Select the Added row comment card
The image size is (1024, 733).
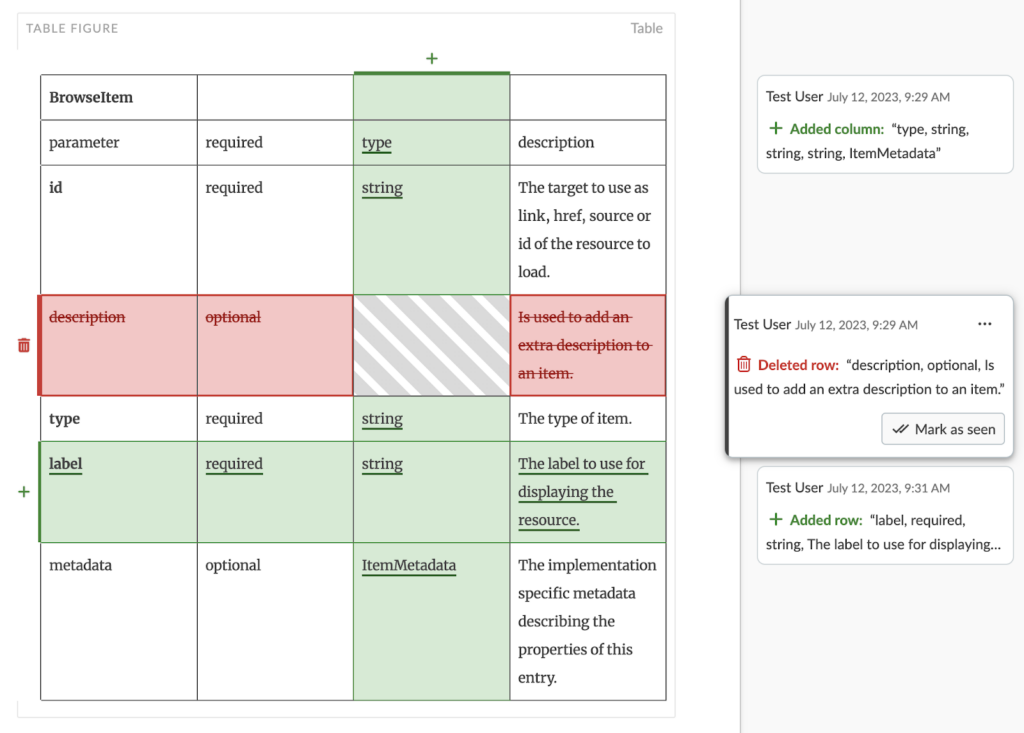885,515
